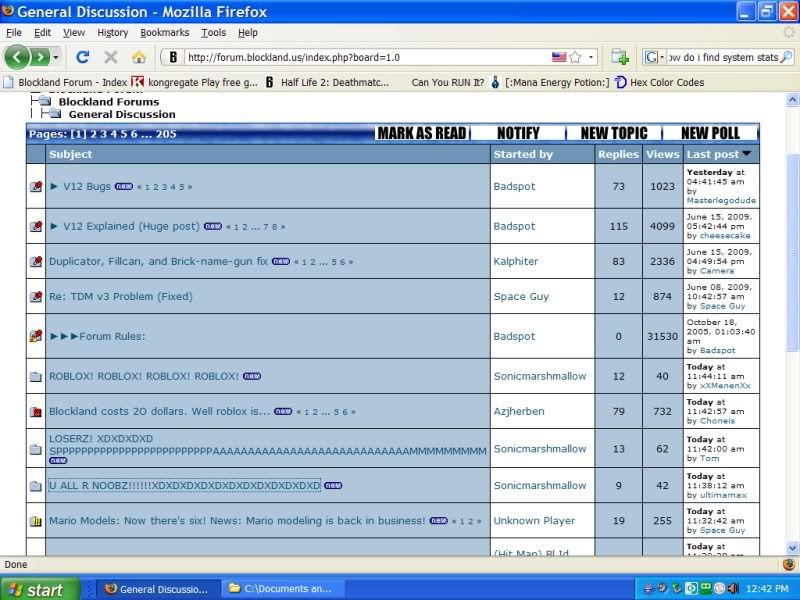Image resolution: width=800 pixels, height=600 pixels.
Task: Go back with the green back arrow
Action: [x=17, y=57]
